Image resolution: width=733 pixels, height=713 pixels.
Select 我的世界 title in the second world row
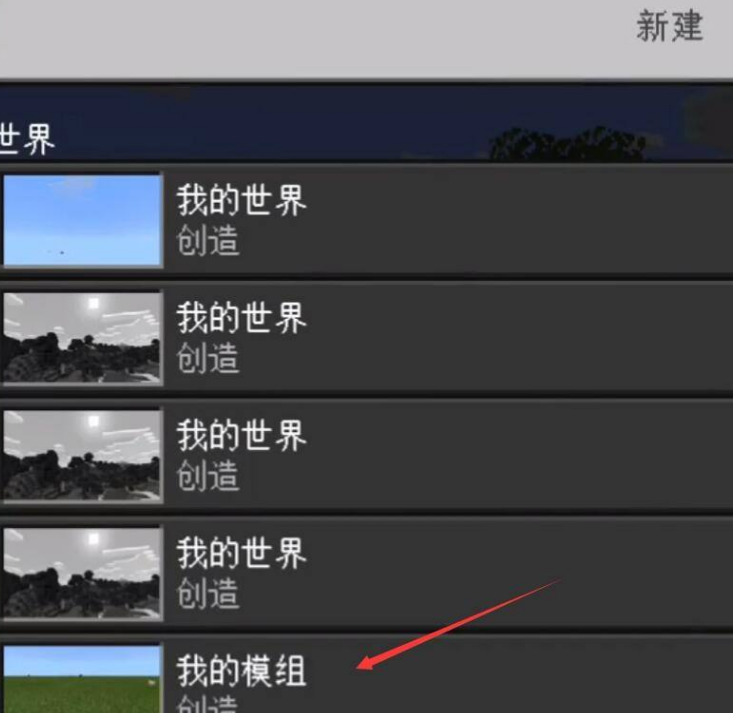click(x=241, y=317)
